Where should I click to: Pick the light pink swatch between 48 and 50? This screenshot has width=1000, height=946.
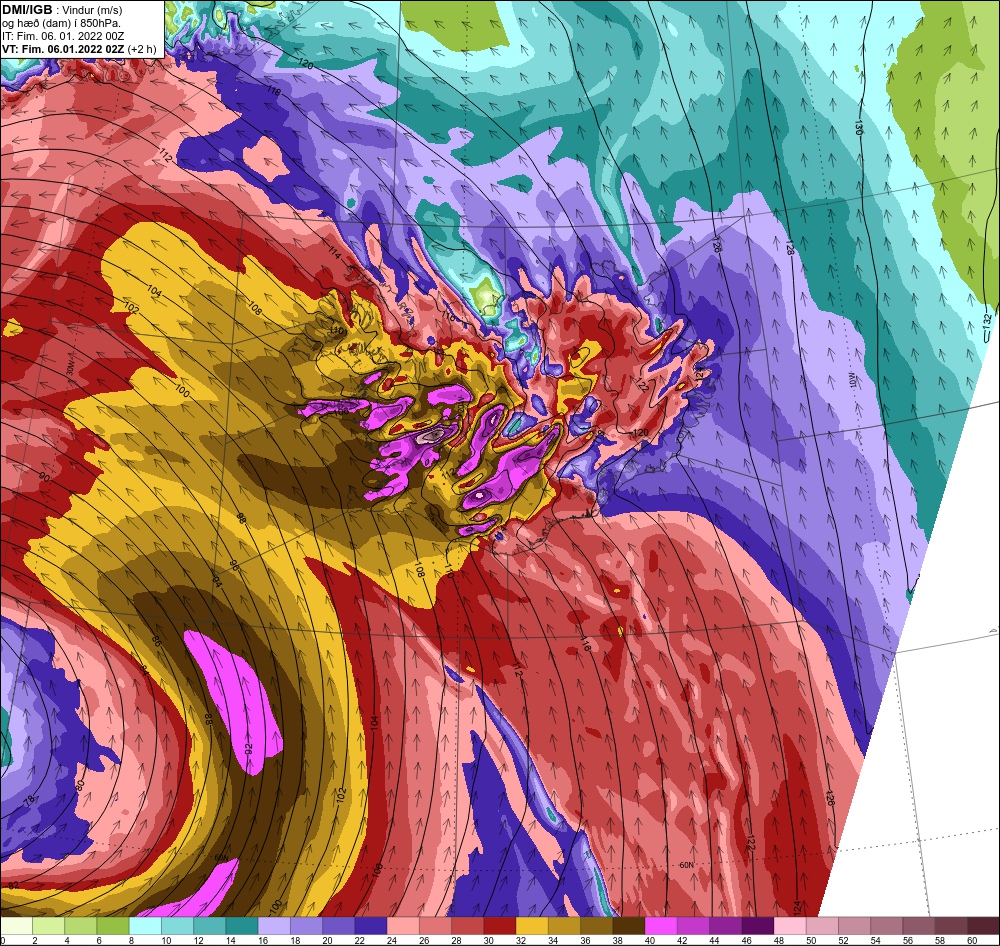pyautogui.click(x=790, y=926)
